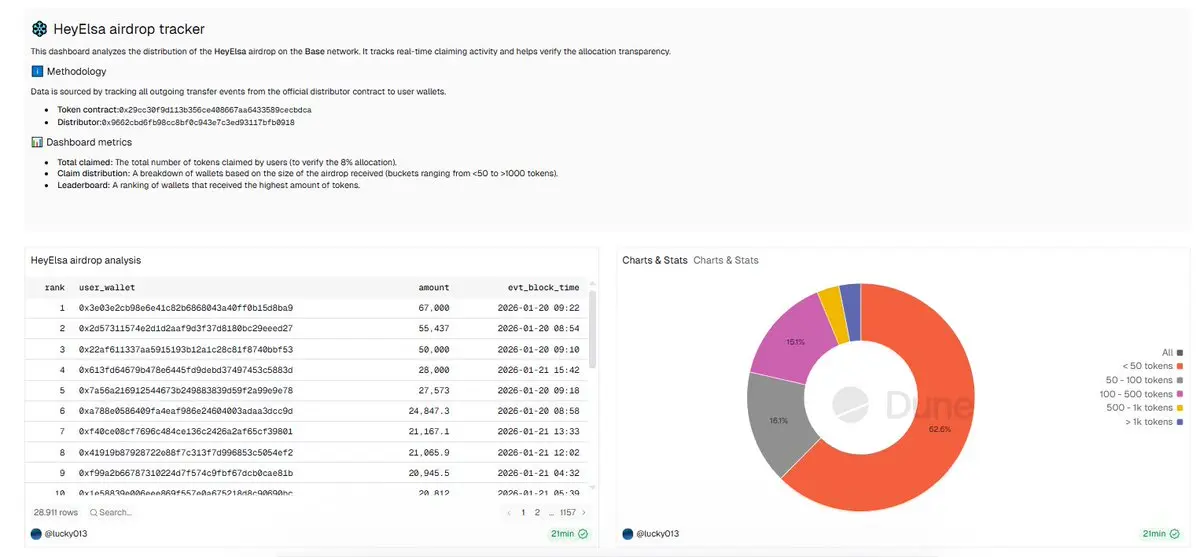1200x557 pixels.
Task: Click the magnifier icon in the table search
Action: (93, 512)
